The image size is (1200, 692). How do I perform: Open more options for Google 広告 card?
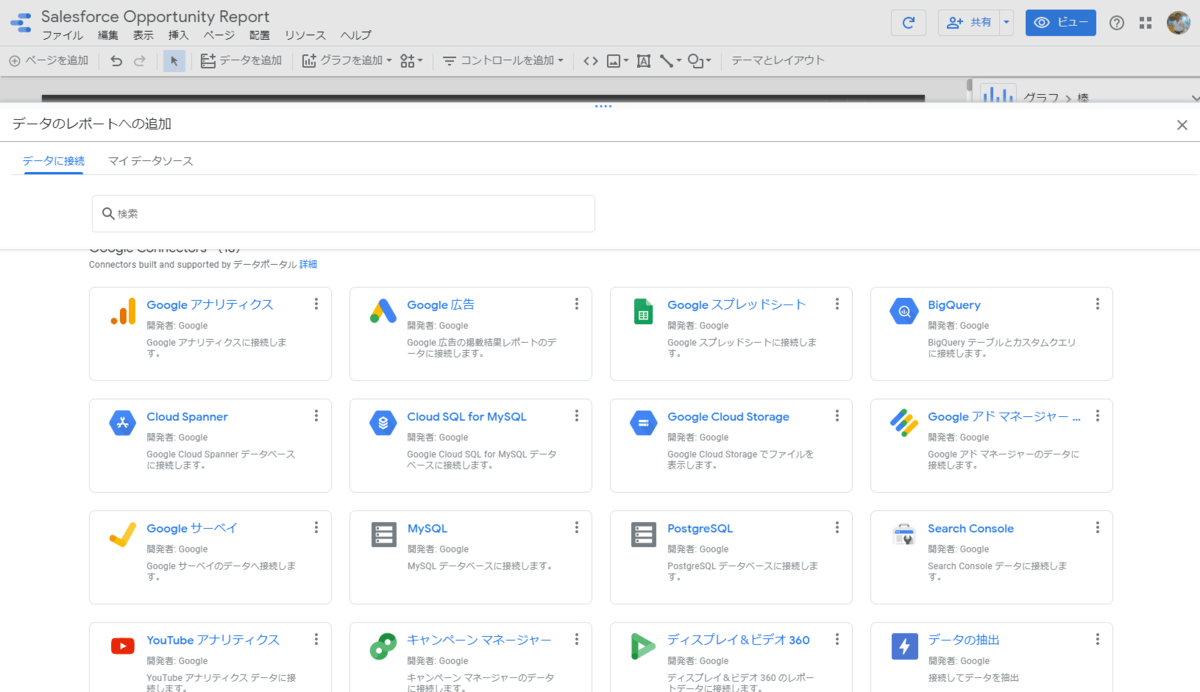(576, 304)
